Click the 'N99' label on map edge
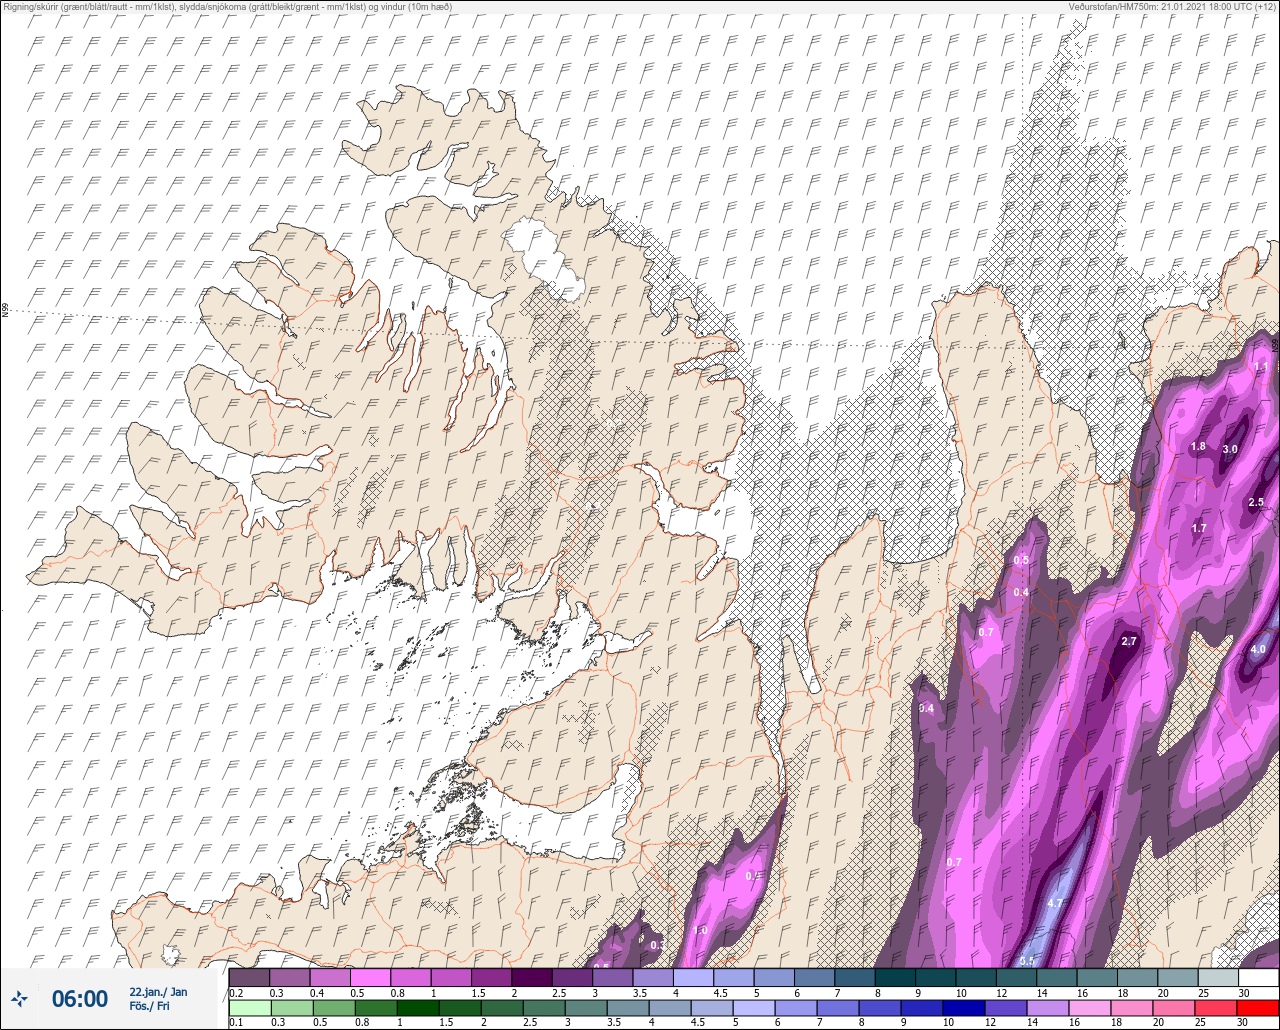Screen dimensions: 1280x1030 (5, 311)
